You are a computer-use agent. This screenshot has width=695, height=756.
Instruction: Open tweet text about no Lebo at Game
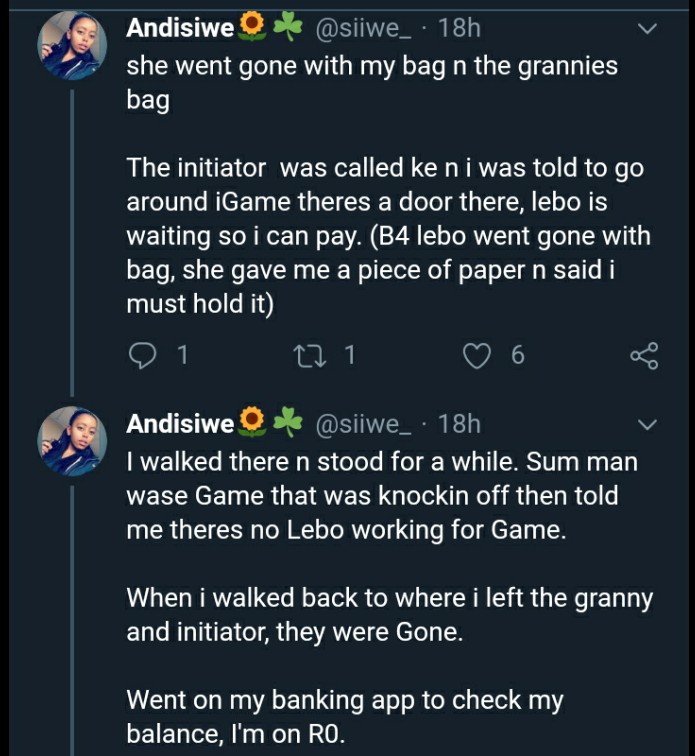(382, 496)
